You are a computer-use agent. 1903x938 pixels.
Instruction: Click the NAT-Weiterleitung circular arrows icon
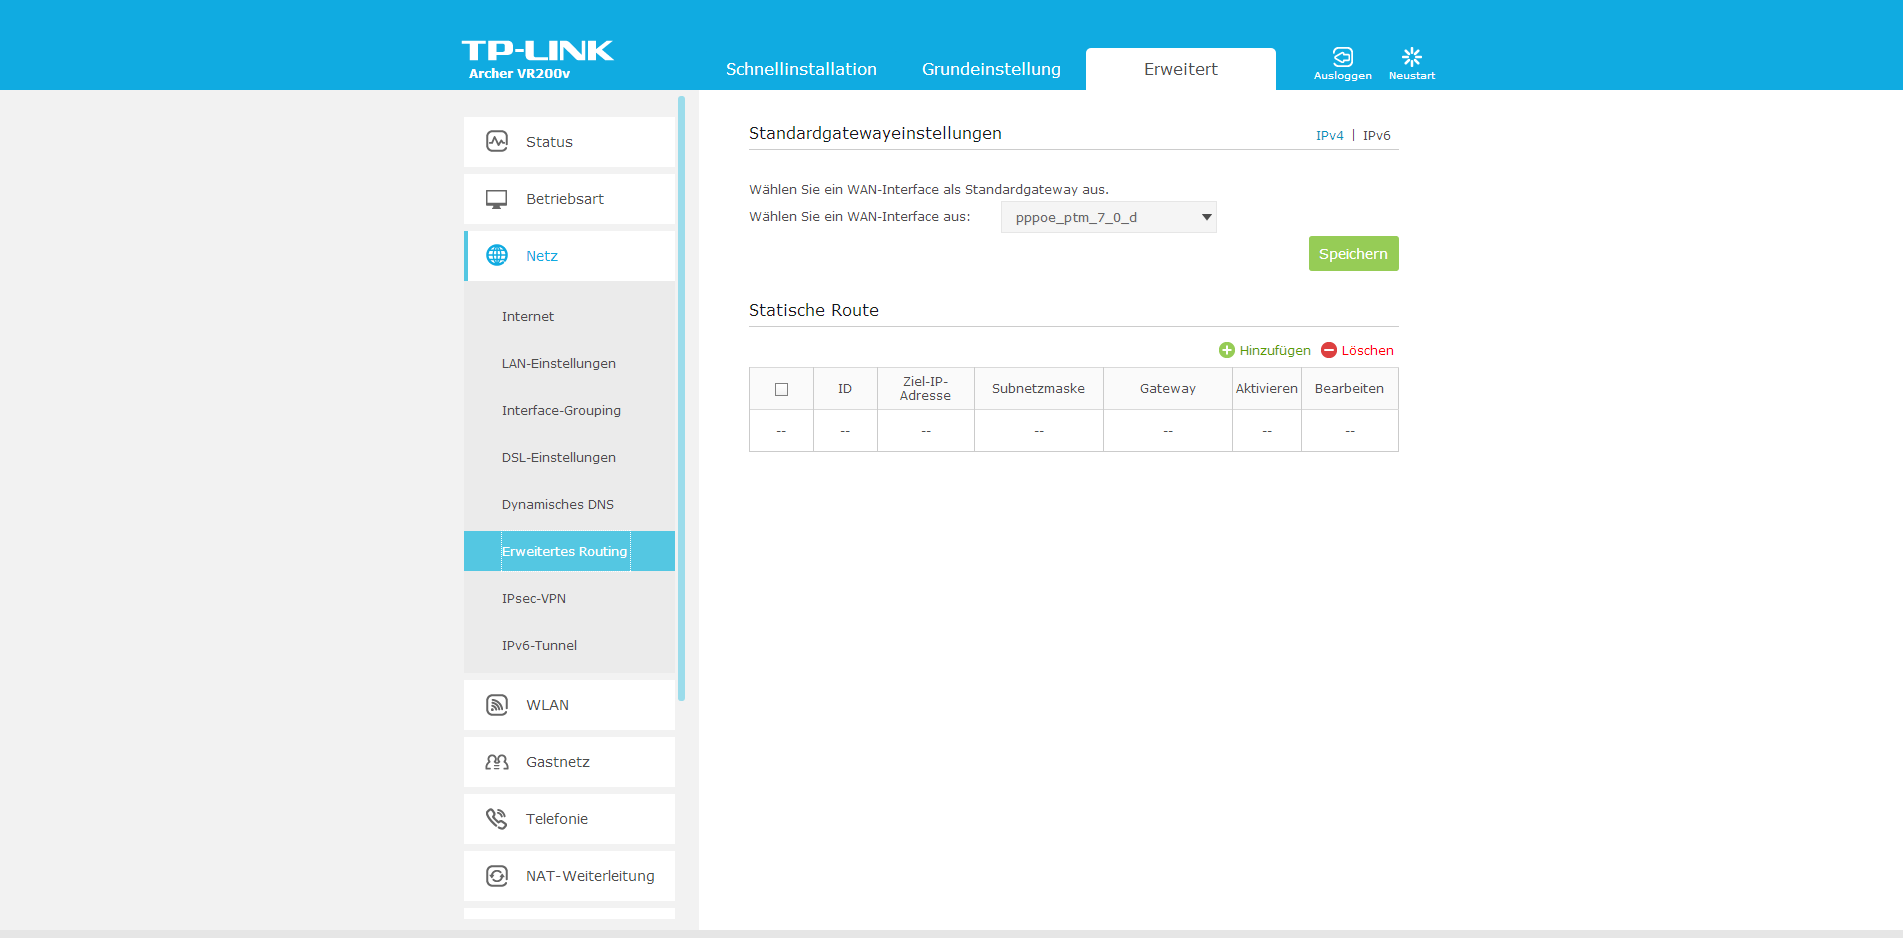497,876
